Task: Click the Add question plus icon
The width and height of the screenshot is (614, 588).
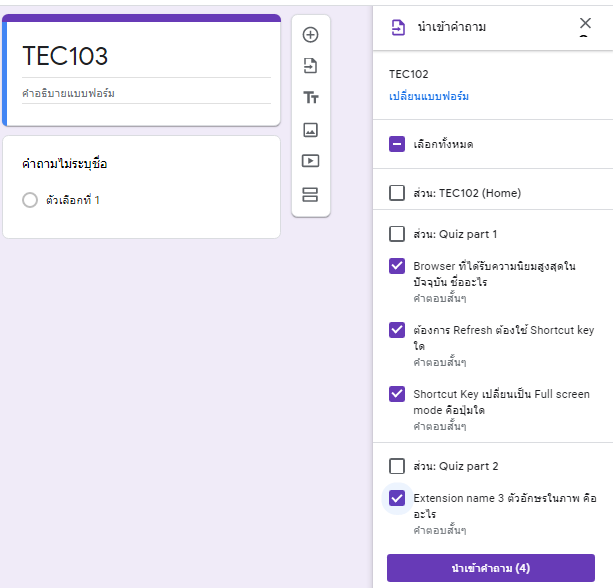Action: click(310, 35)
